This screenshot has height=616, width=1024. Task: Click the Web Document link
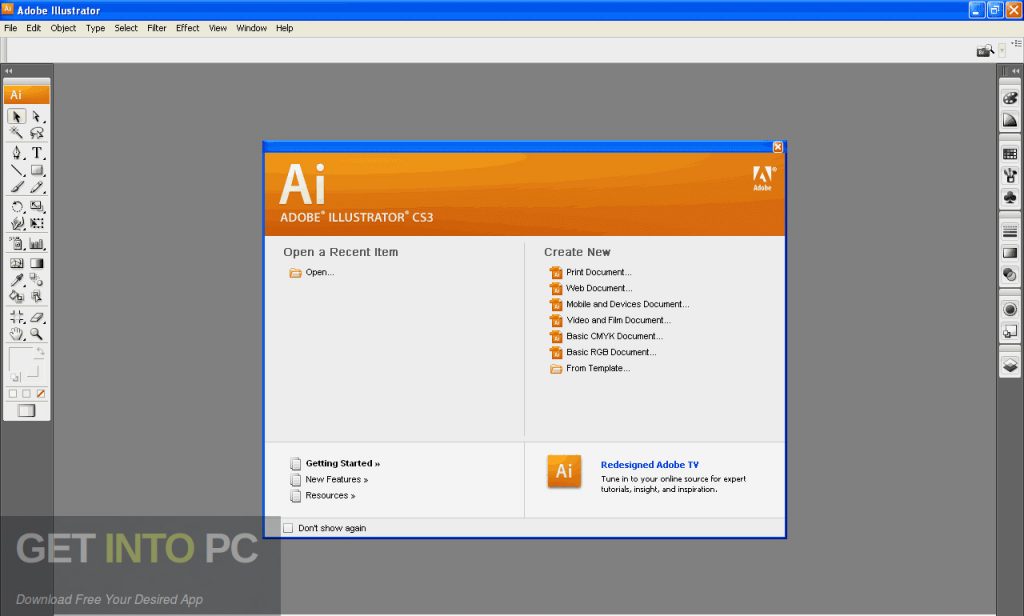[x=591, y=288]
